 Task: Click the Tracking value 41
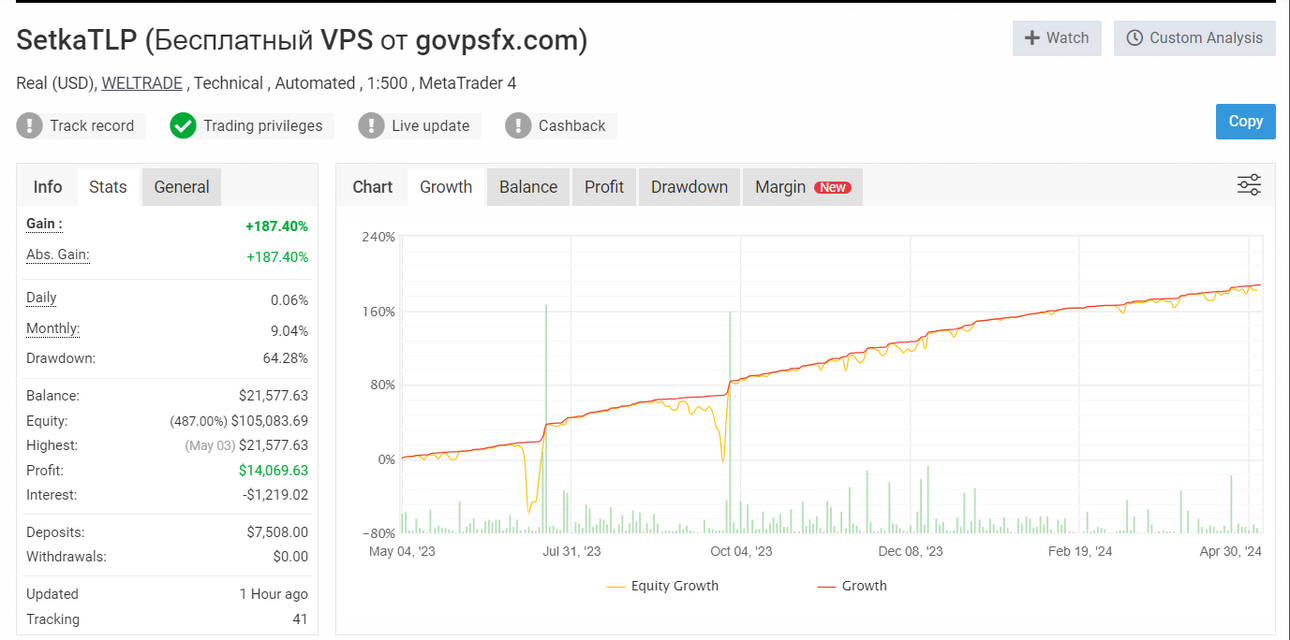(x=299, y=619)
